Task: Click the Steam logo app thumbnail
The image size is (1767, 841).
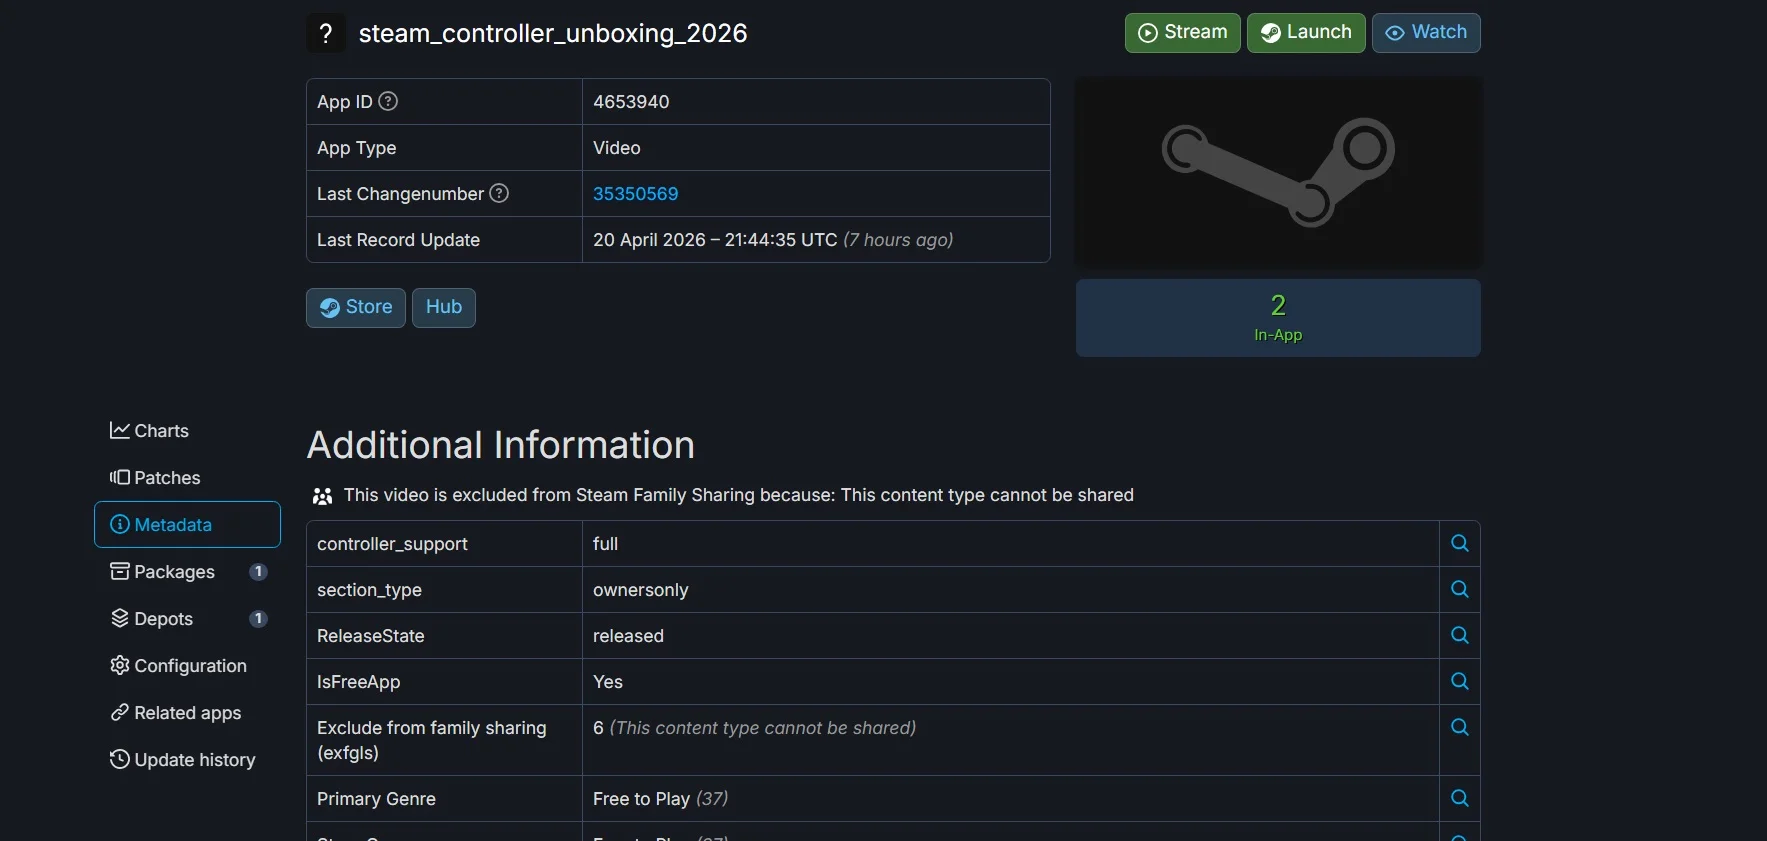Action: point(1278,172)
